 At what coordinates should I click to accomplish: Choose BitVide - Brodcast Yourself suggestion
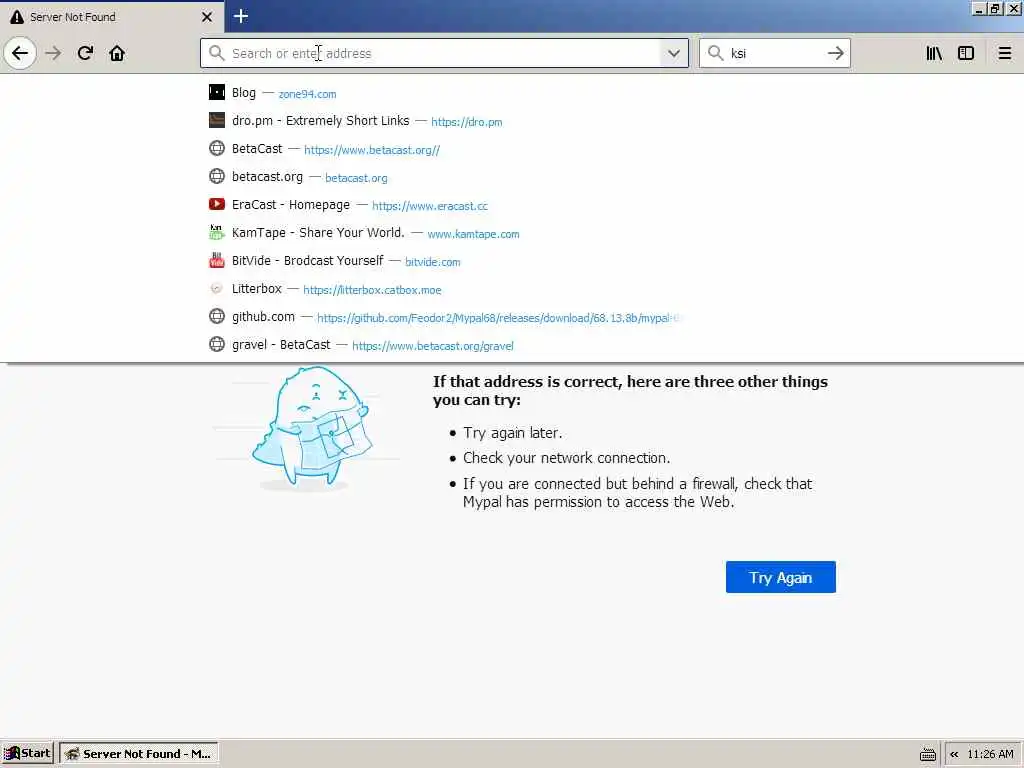[512, 261]
